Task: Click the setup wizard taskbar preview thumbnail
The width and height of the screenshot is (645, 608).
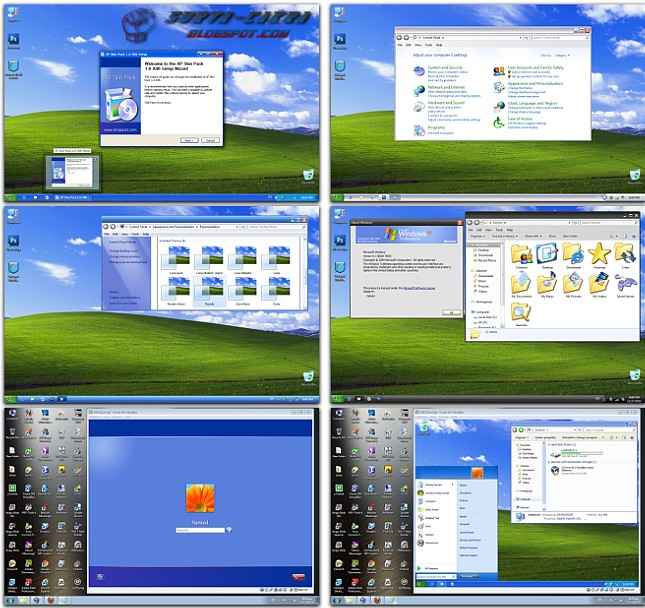Action: point(72,172)
